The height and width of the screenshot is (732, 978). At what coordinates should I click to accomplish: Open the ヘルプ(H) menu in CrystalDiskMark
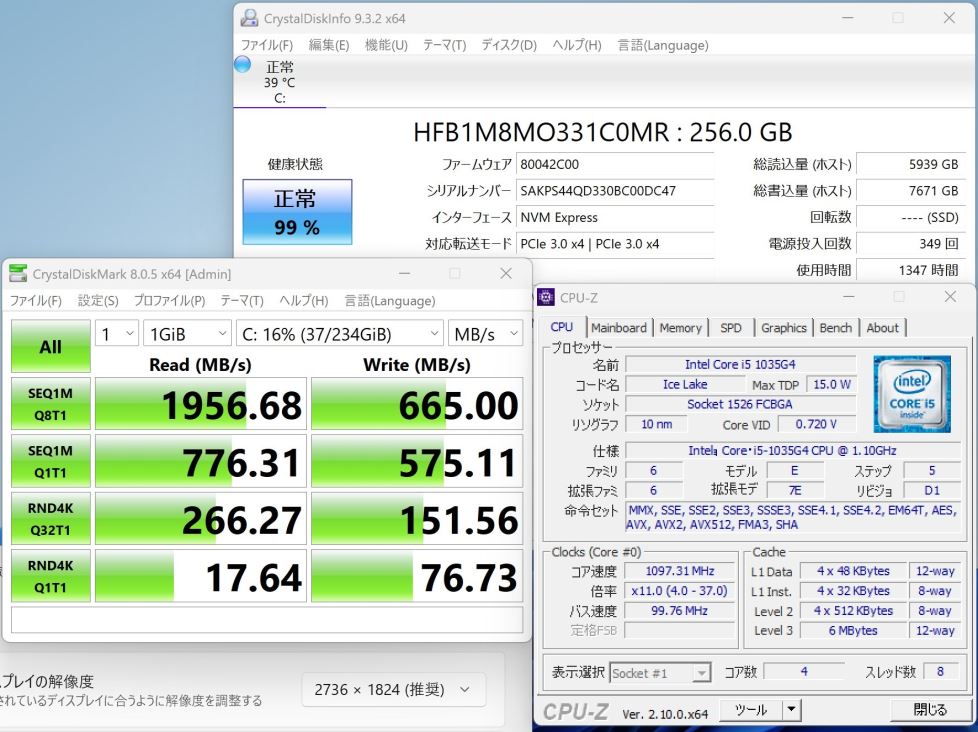point(304,301)
